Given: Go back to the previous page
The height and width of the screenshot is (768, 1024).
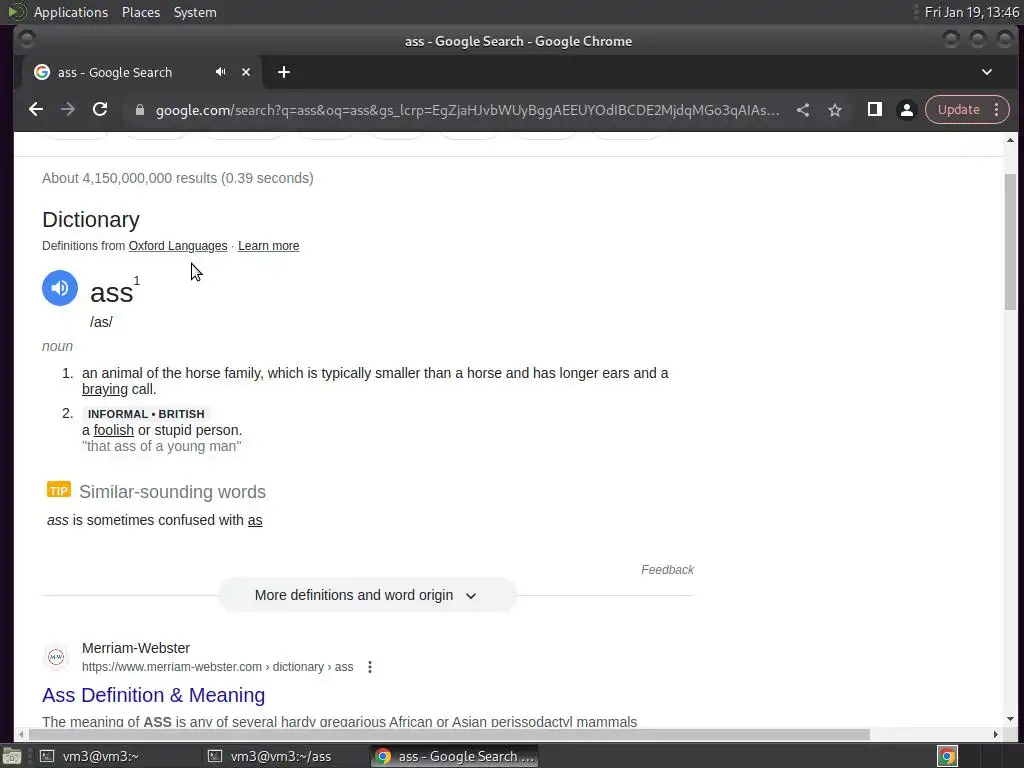Looking at the screenshot, I should pyautogui.click(x=36, y=110).
